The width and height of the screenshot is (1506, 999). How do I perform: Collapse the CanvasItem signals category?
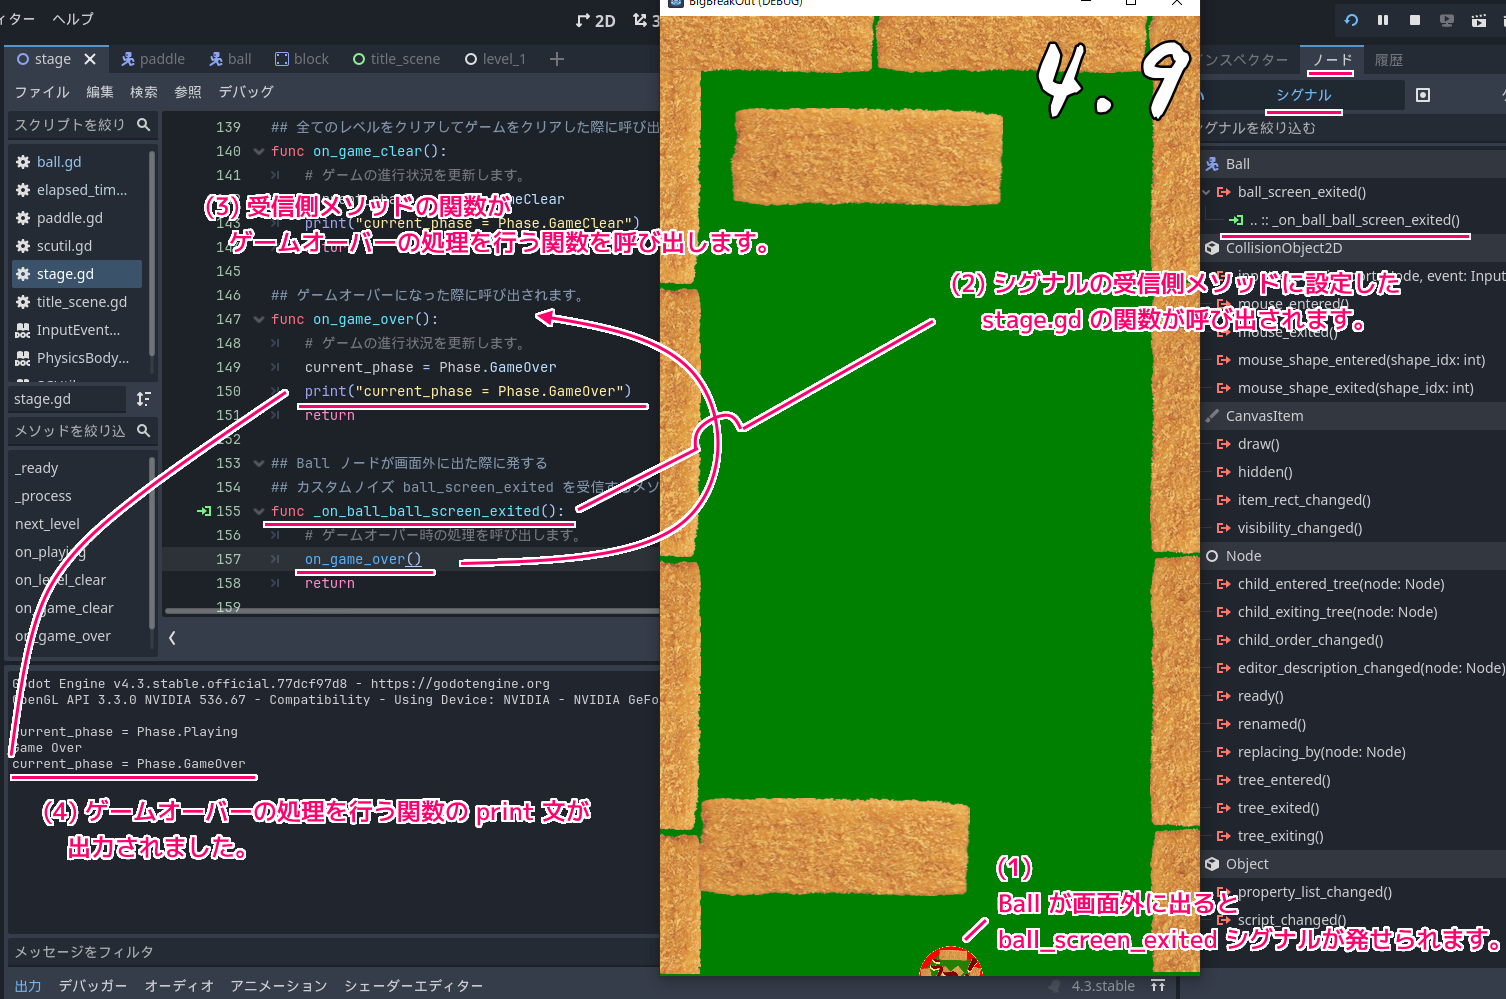tap(1353, 416)
